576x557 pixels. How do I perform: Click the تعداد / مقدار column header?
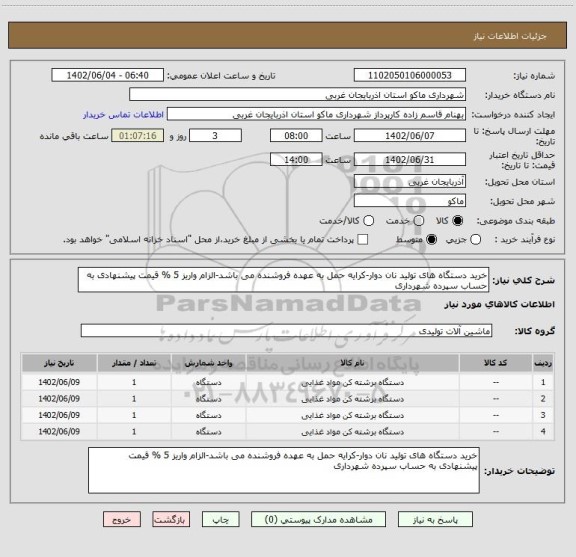pyautogui.click(x=134, y=363)
